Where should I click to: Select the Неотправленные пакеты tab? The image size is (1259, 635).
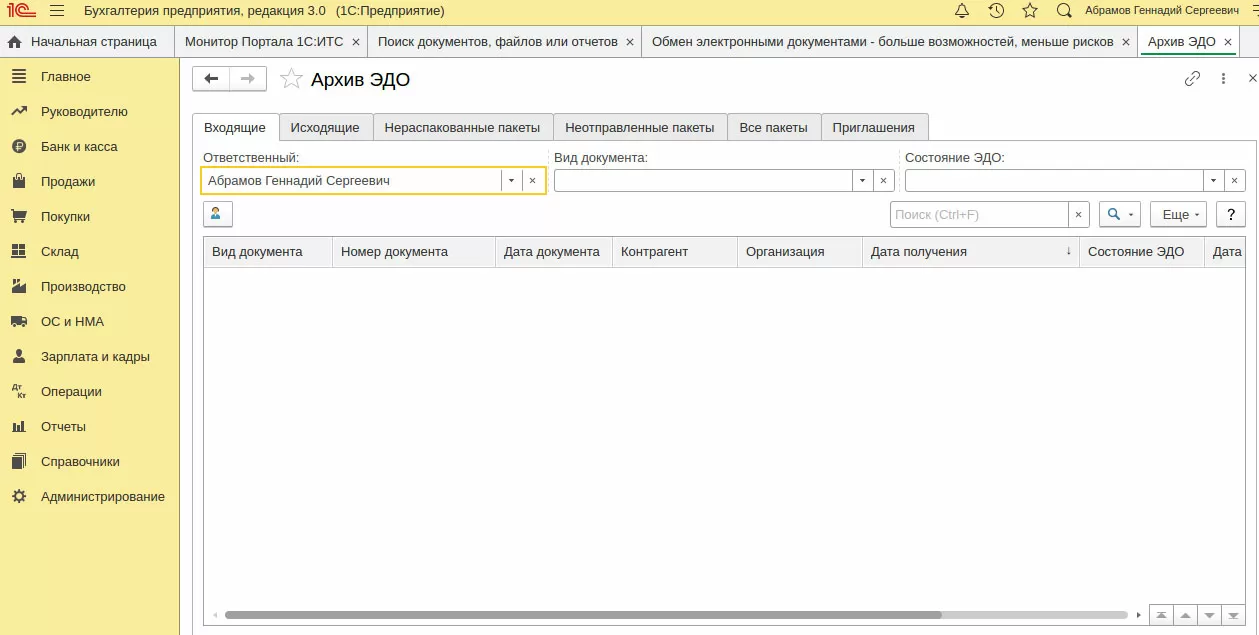coord(640,128)
